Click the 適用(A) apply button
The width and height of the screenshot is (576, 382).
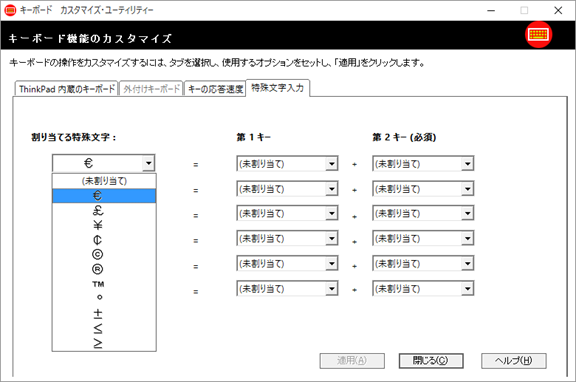352,361
